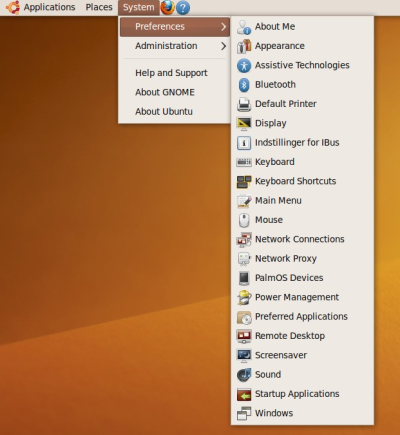
Task: Click the Screensaver monitor icon
Action: (244, 355)
